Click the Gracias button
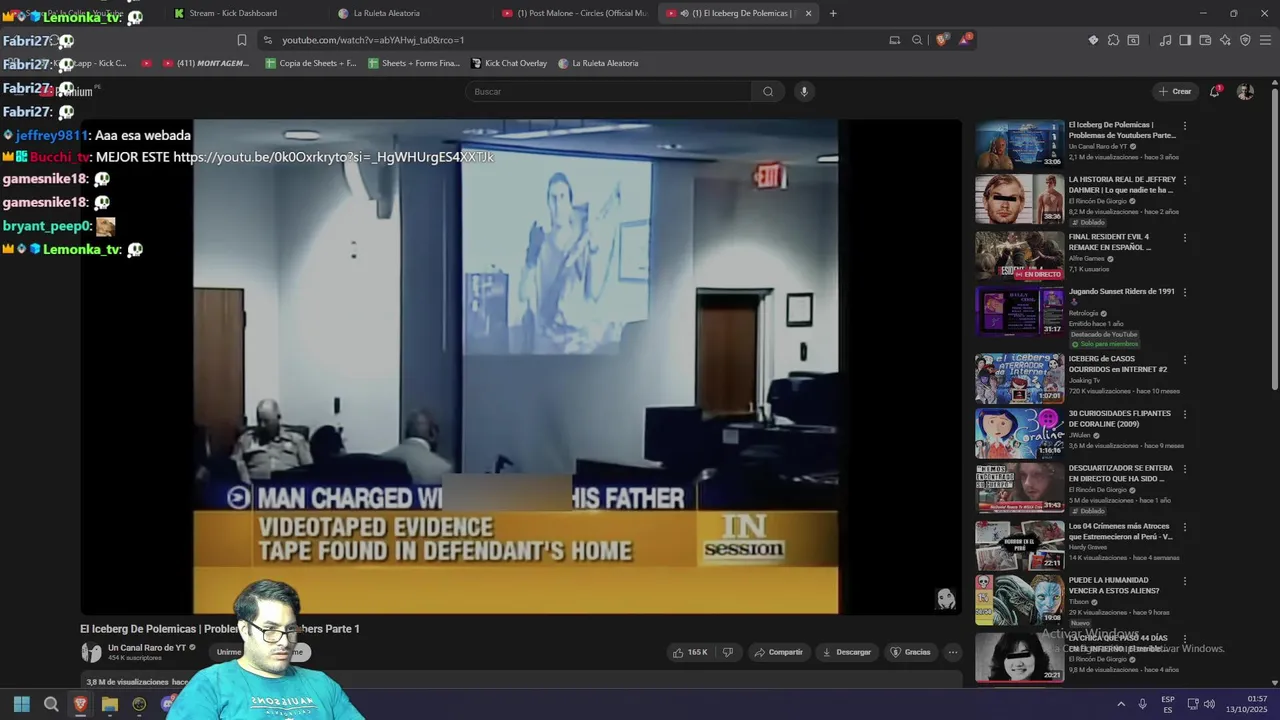 pyautogui.click(x=910, y=652)
